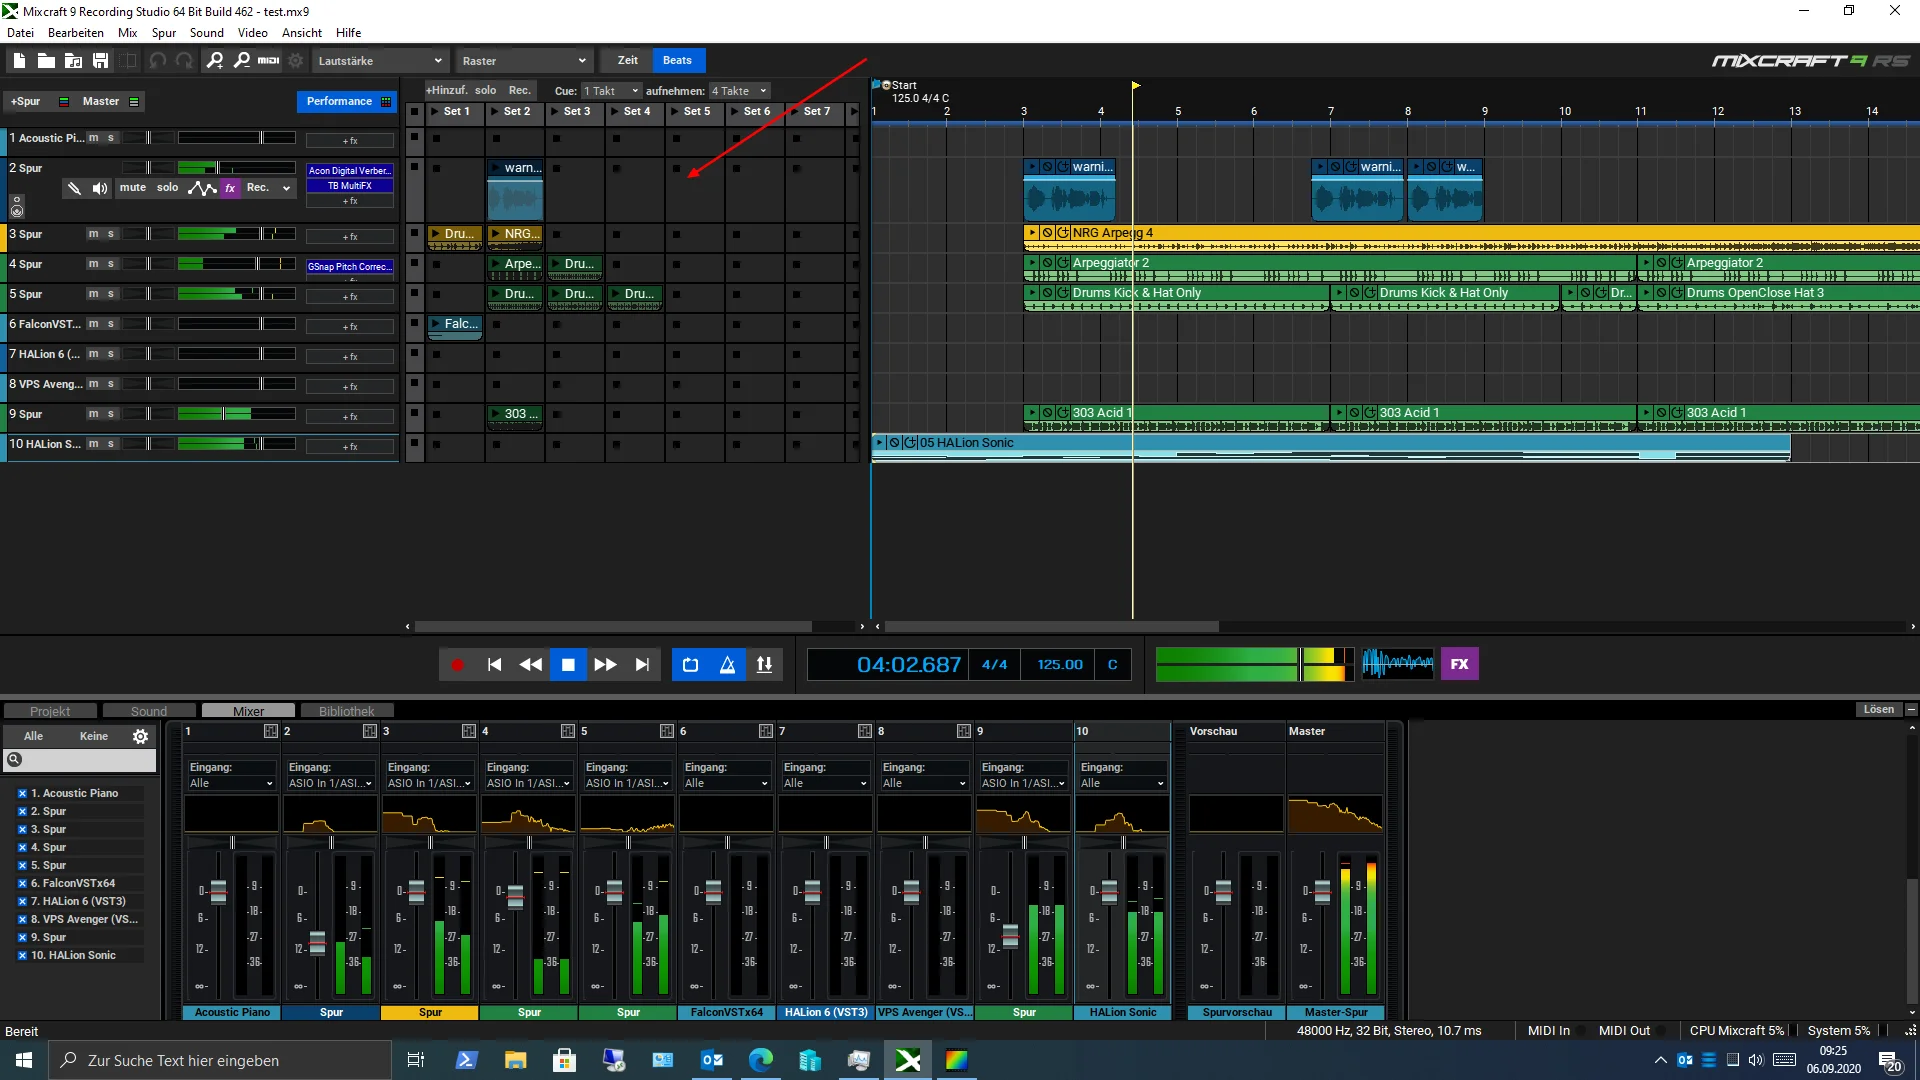The width and height of the screenshot is (1920, 1080).
Task: Switch timeline to Zeit mode
Action: click(628, 60)
